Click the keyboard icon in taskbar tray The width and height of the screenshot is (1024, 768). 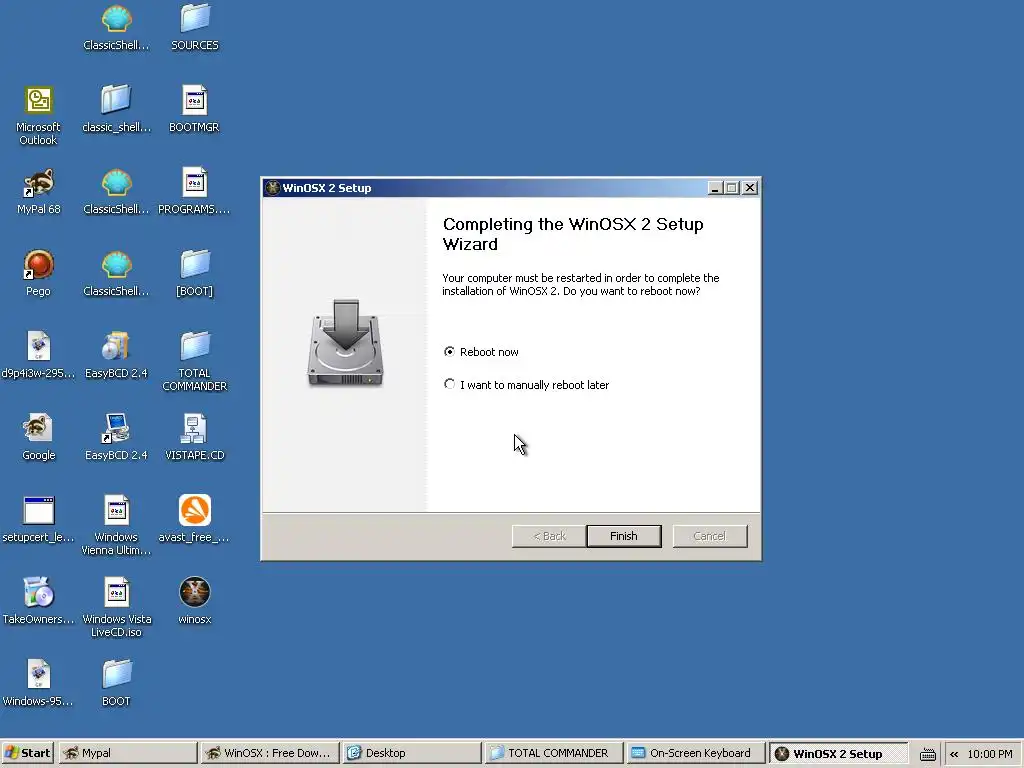coord(927,754)
